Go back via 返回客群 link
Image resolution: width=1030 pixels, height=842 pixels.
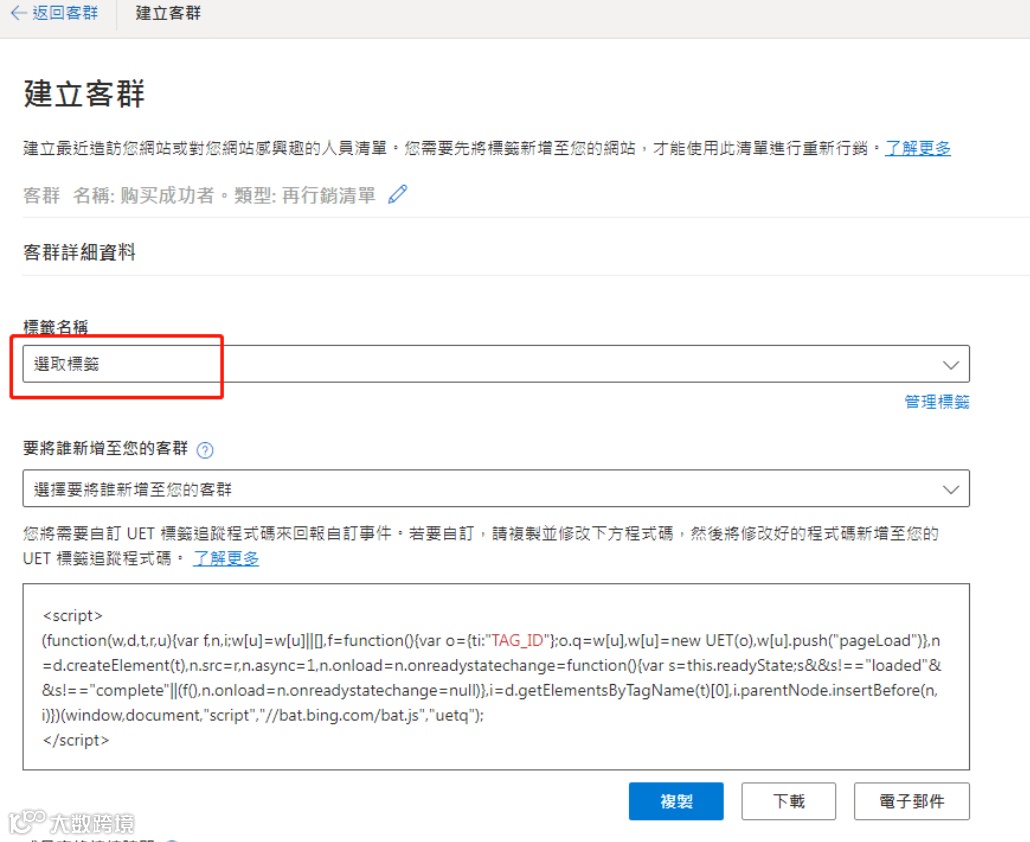click(x=64, y=13)
